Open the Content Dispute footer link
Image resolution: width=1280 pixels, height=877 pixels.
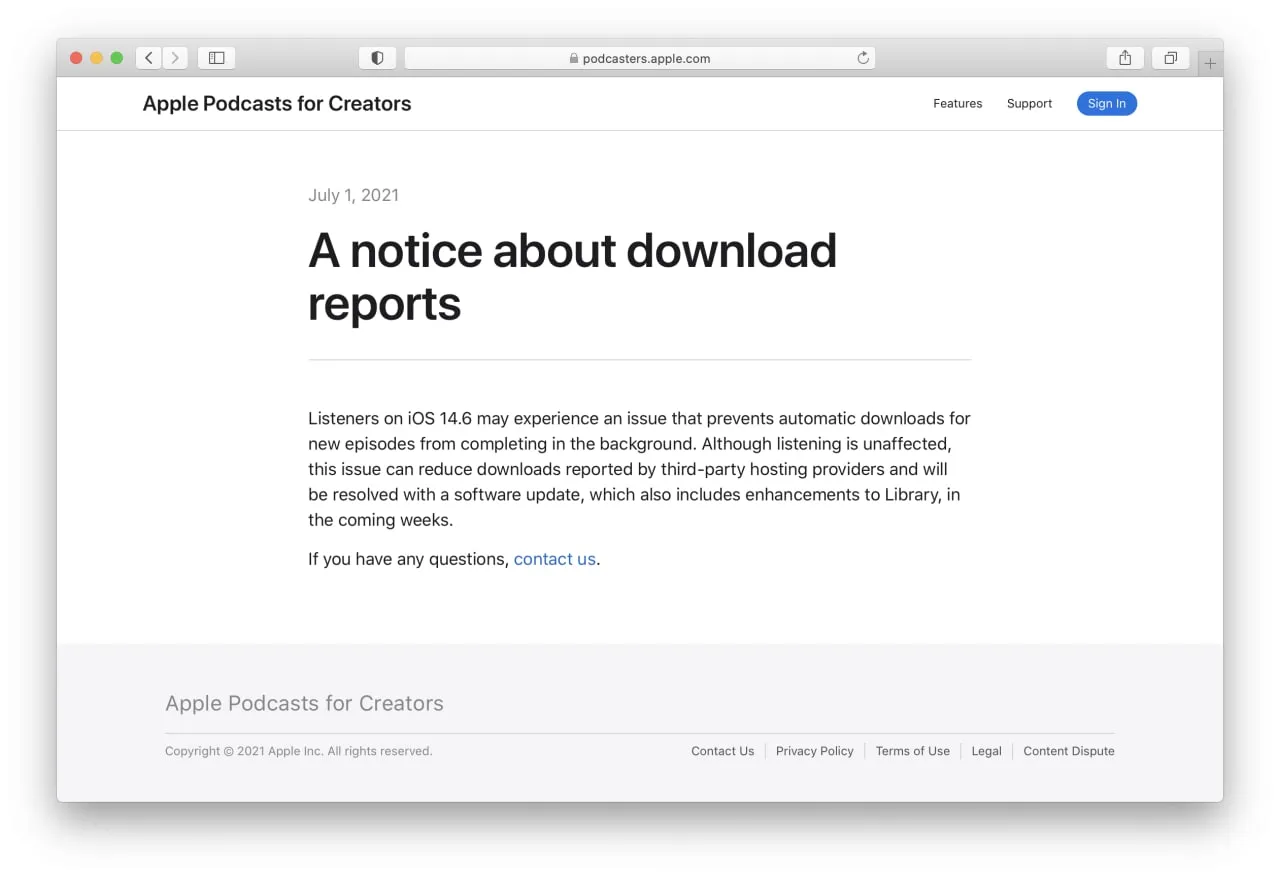tap(1069, 751)
